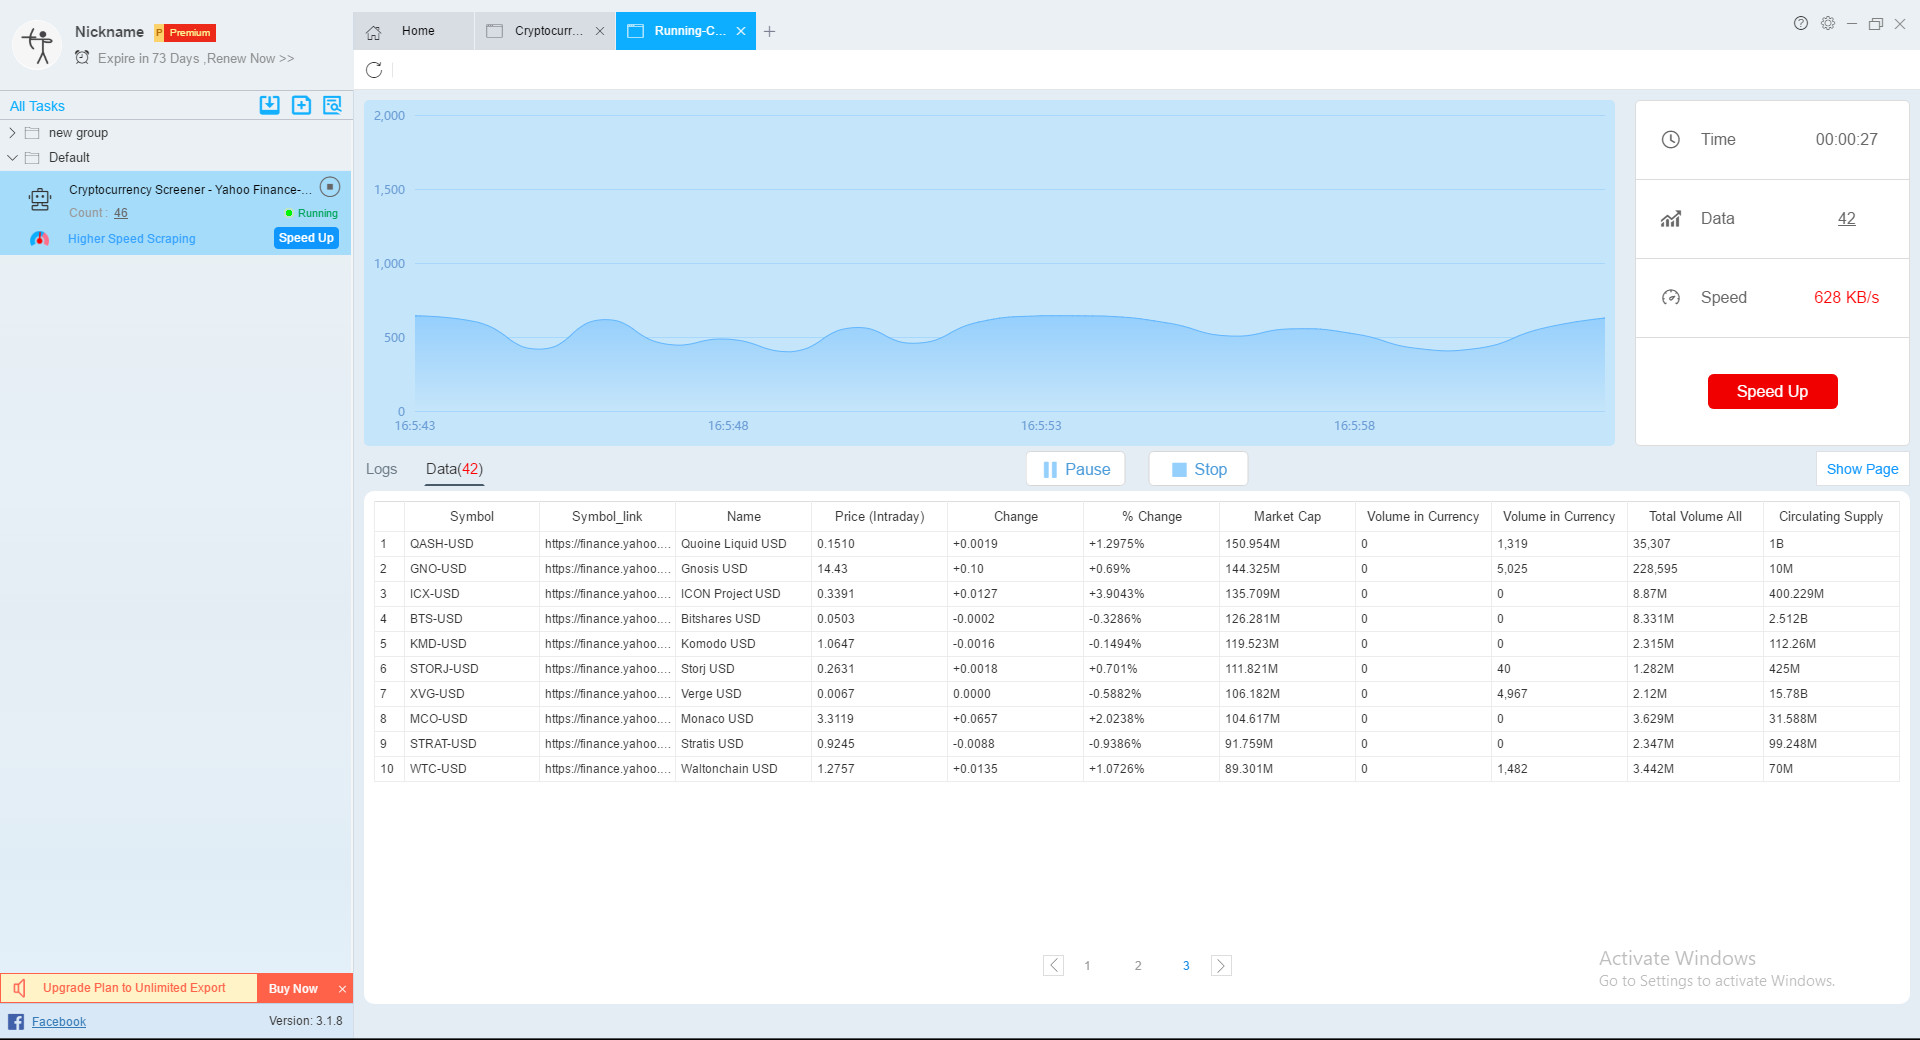Go to page 2

(x=1138, y=966)
